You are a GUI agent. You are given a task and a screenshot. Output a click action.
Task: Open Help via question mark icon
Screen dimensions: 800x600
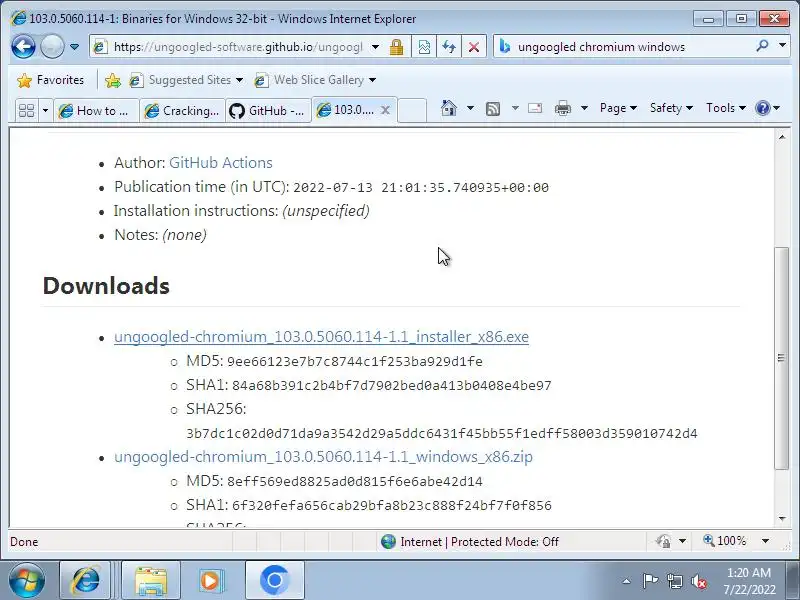point(763,108)
